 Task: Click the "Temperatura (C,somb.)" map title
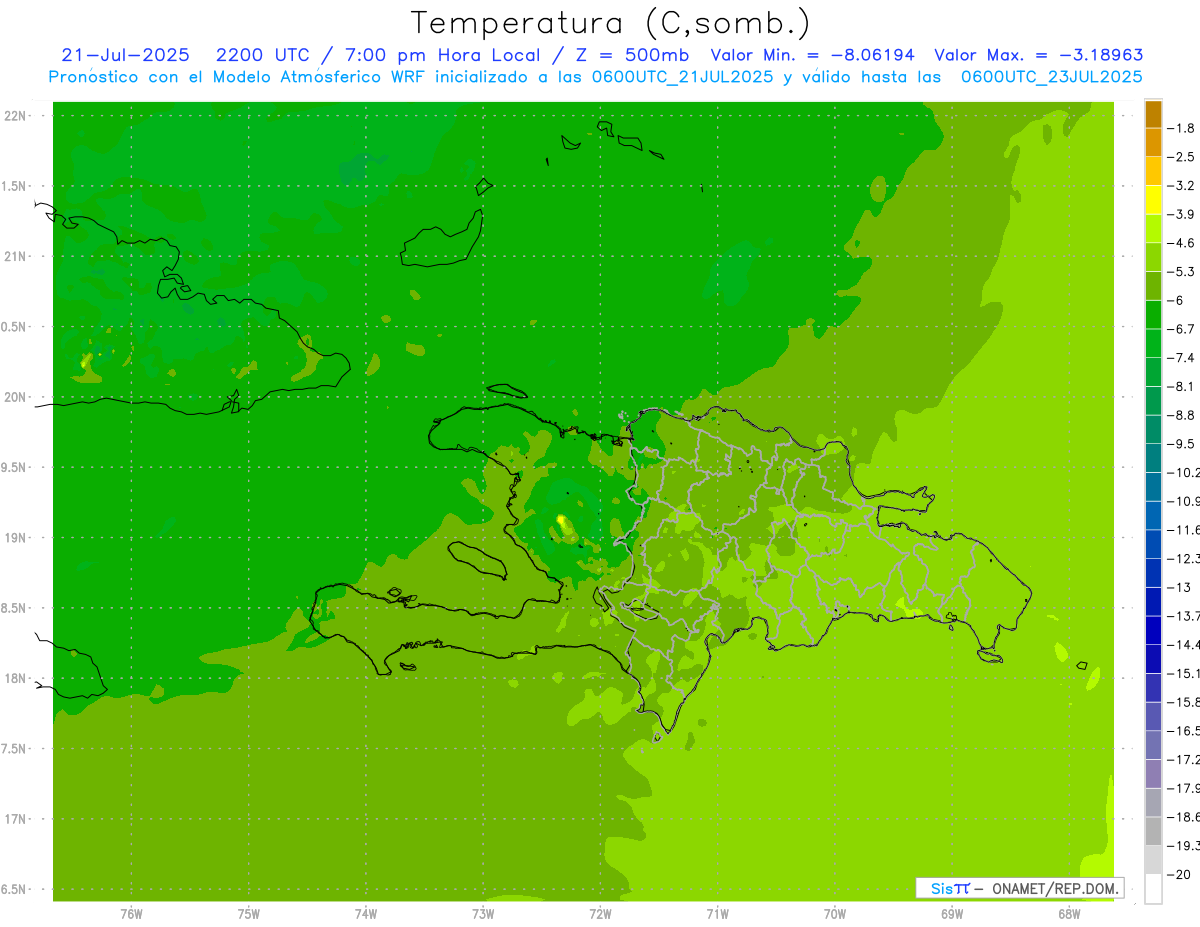(x=610, y=23)
